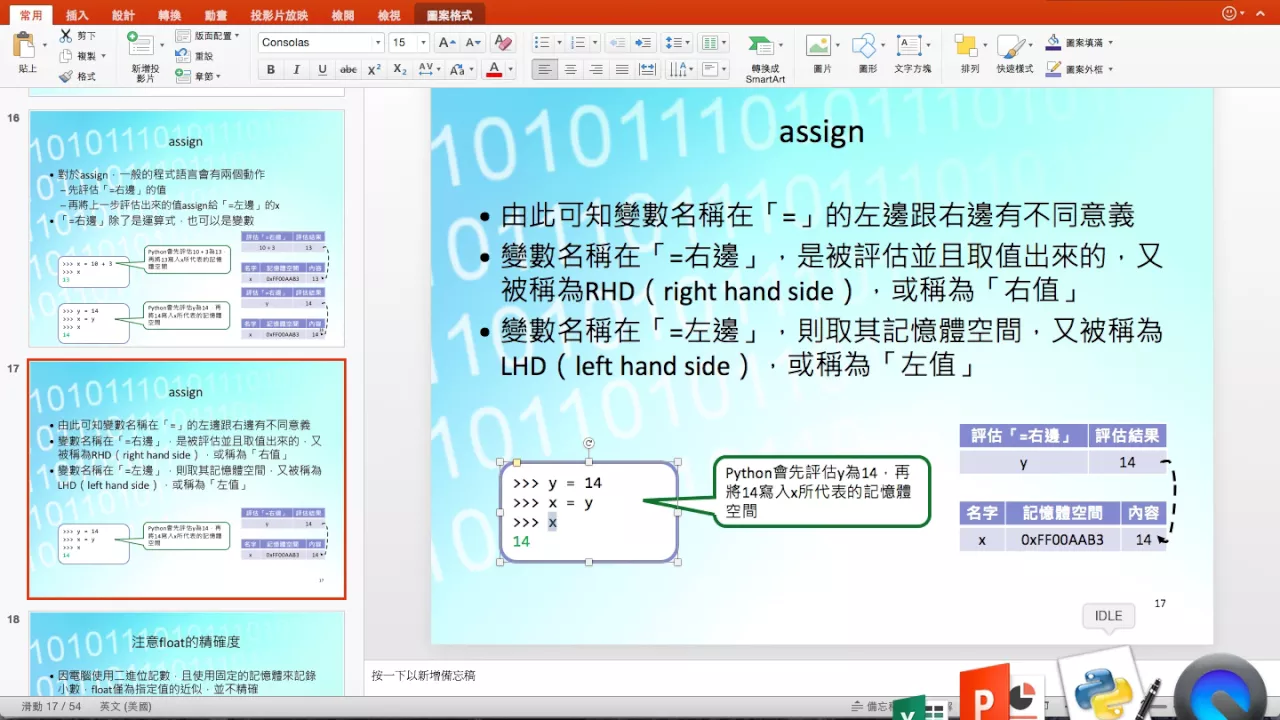
Task: Open the font size 15 dropdown
Action: 423,43
